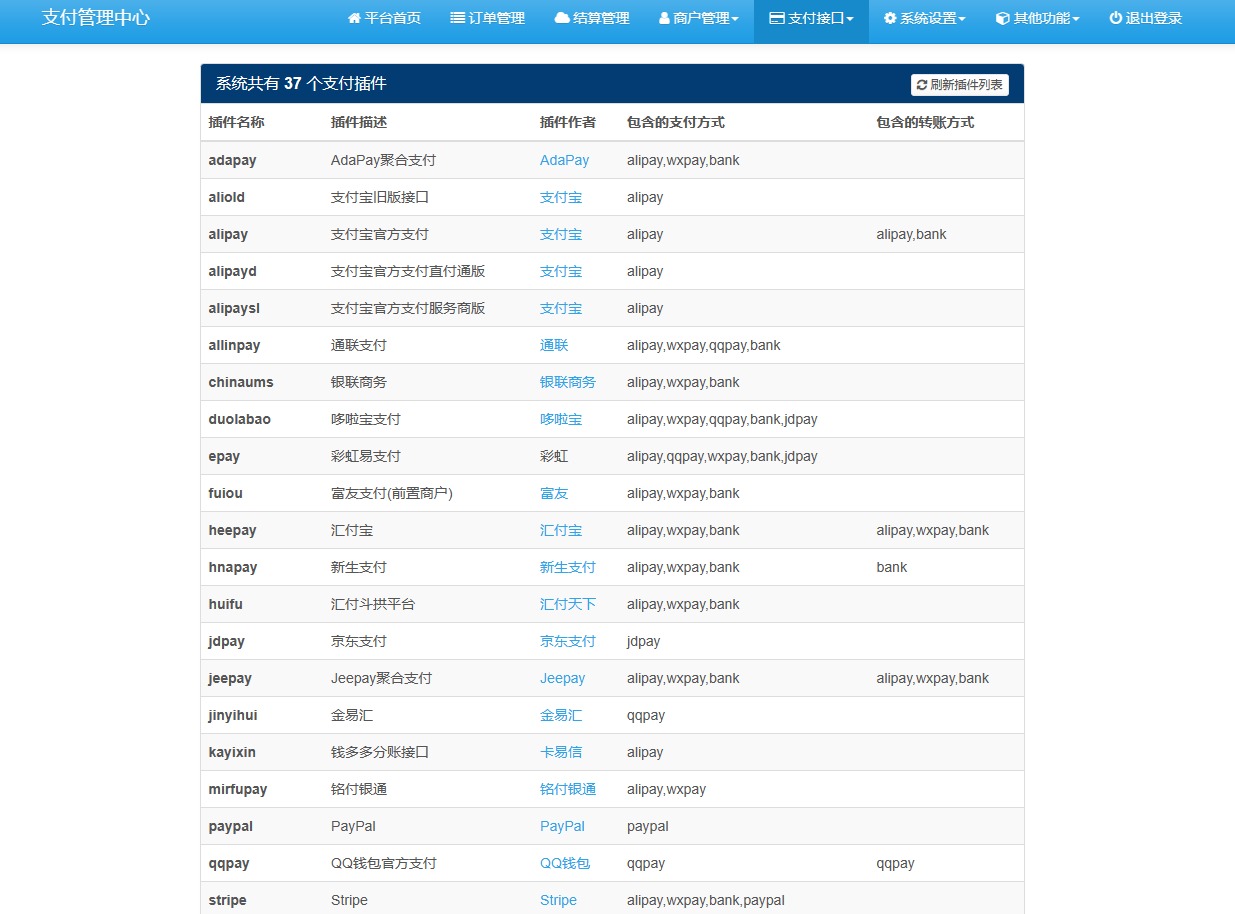Click the user icon on 商户管理

tap(663, 17)
